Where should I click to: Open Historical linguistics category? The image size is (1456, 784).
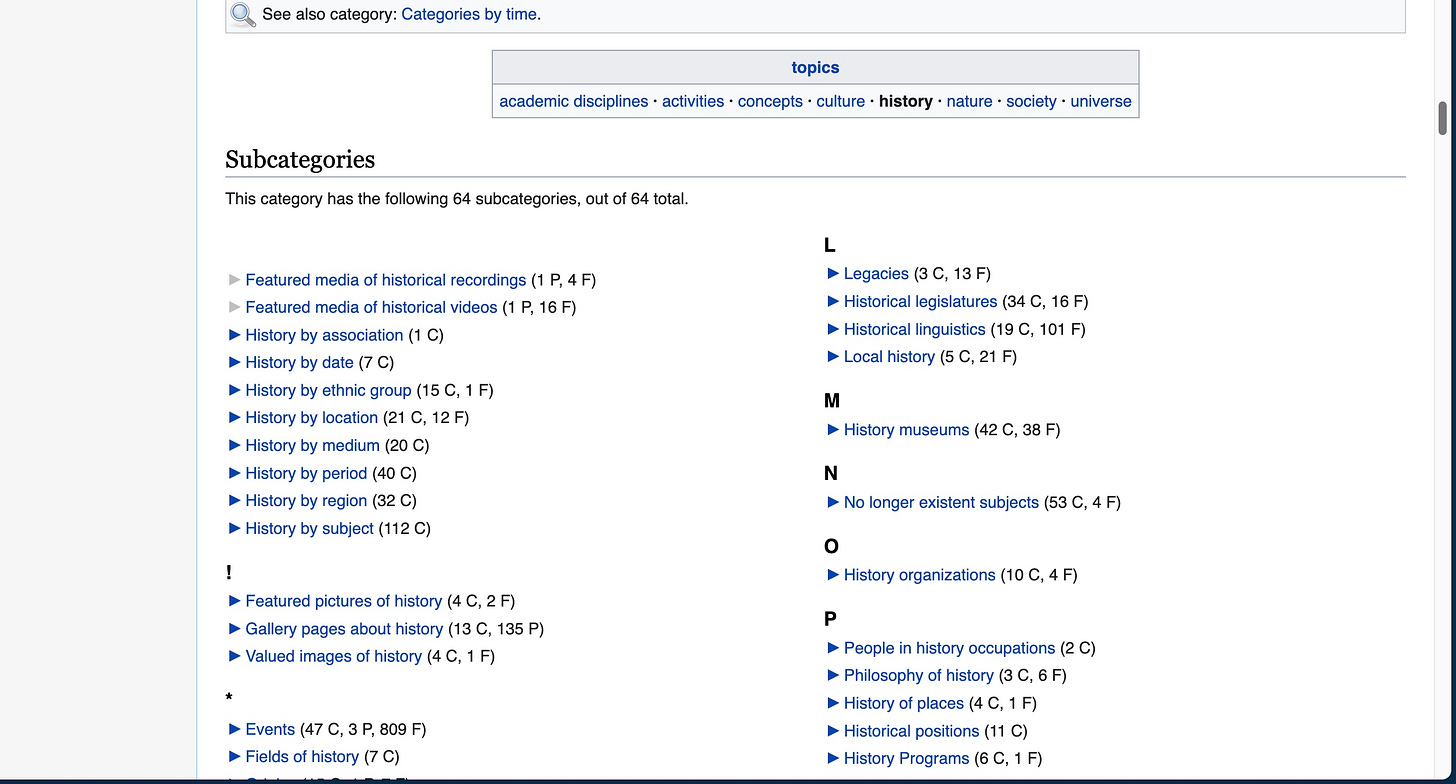pyautogui.click(x=914, y=329)
